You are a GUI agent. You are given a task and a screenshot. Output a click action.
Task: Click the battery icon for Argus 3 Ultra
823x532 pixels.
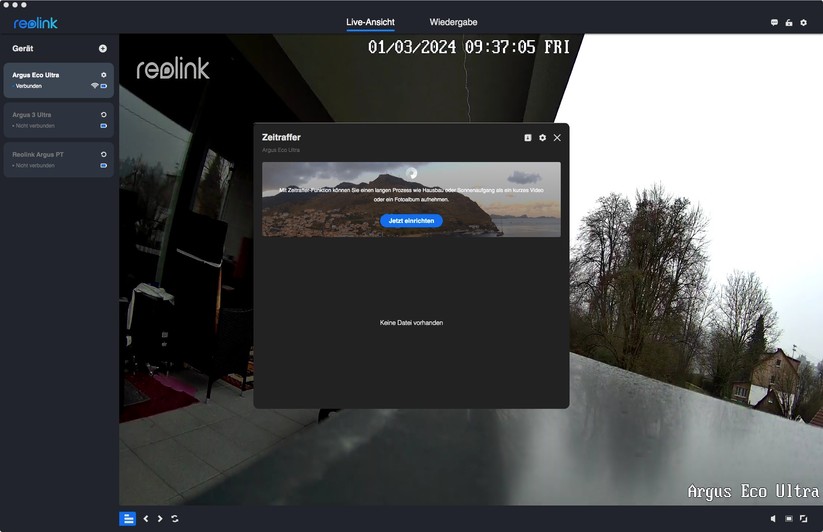click(x=103, y=126)
